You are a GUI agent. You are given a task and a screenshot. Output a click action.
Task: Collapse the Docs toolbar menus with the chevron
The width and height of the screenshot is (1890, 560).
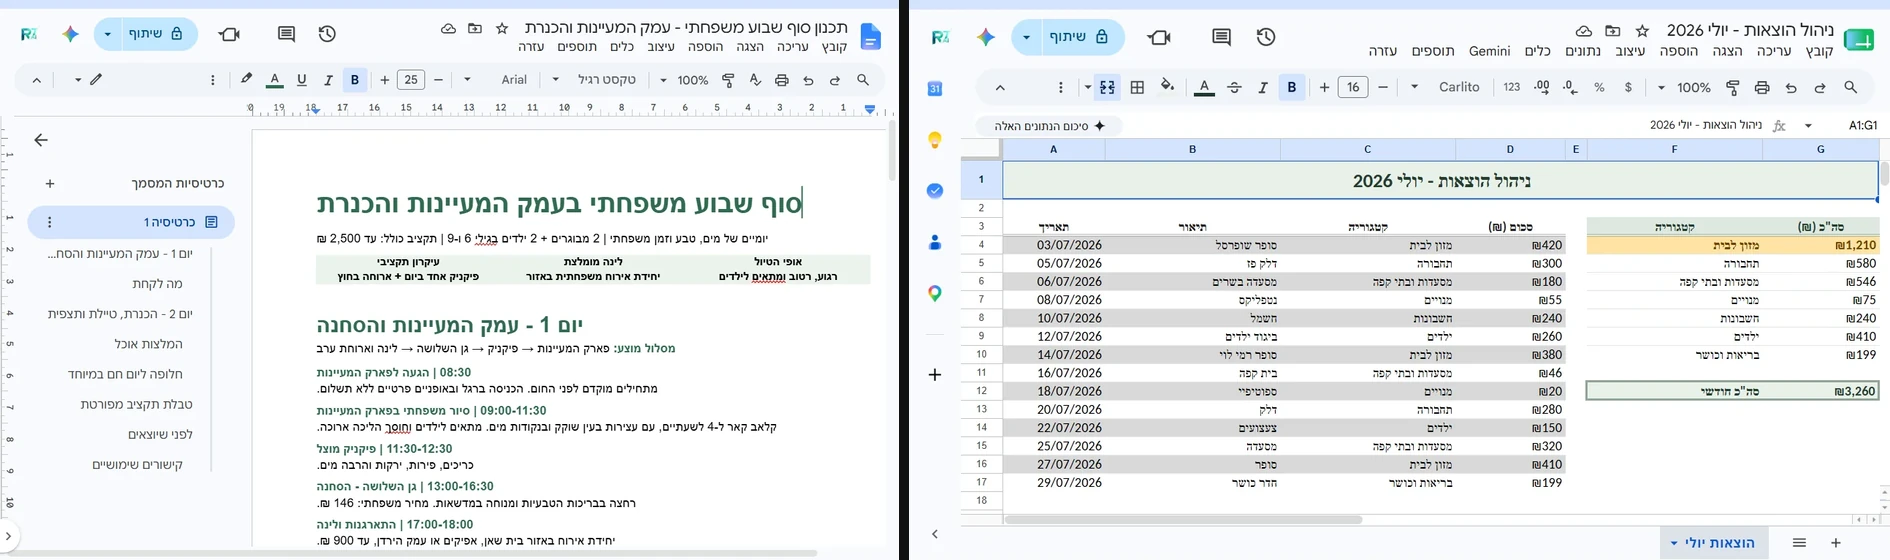click(37, 80)
